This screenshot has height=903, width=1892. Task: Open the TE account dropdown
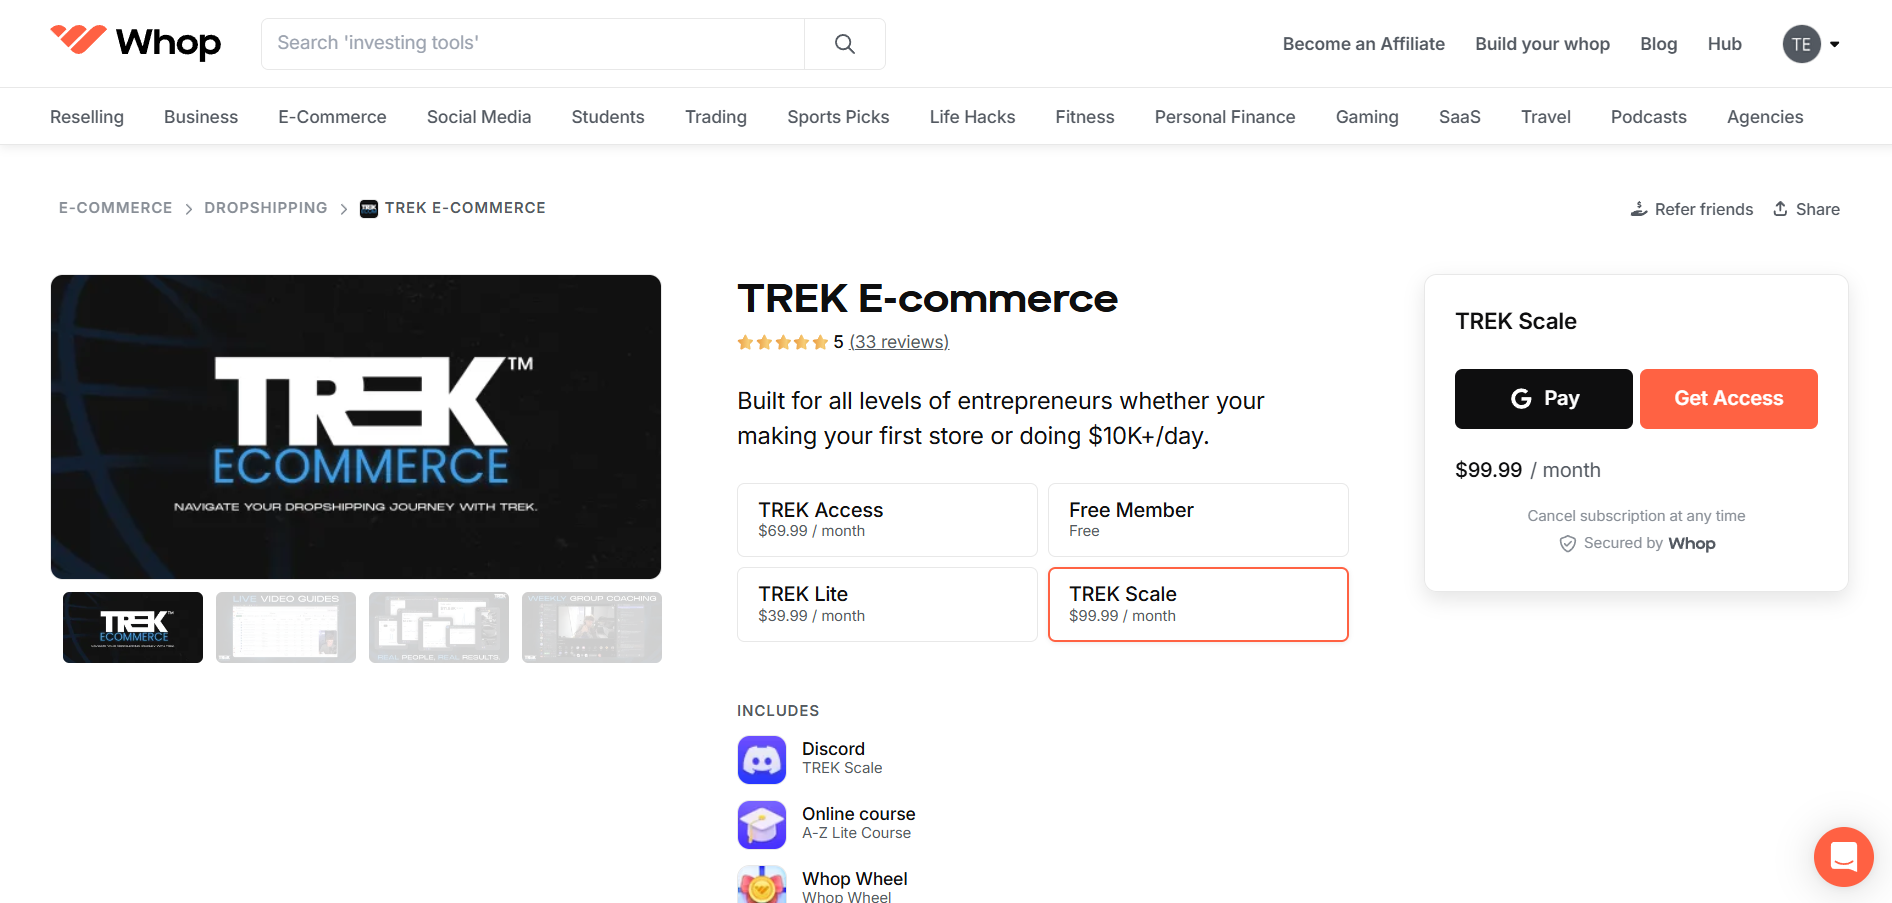[x=1811, y=43]
